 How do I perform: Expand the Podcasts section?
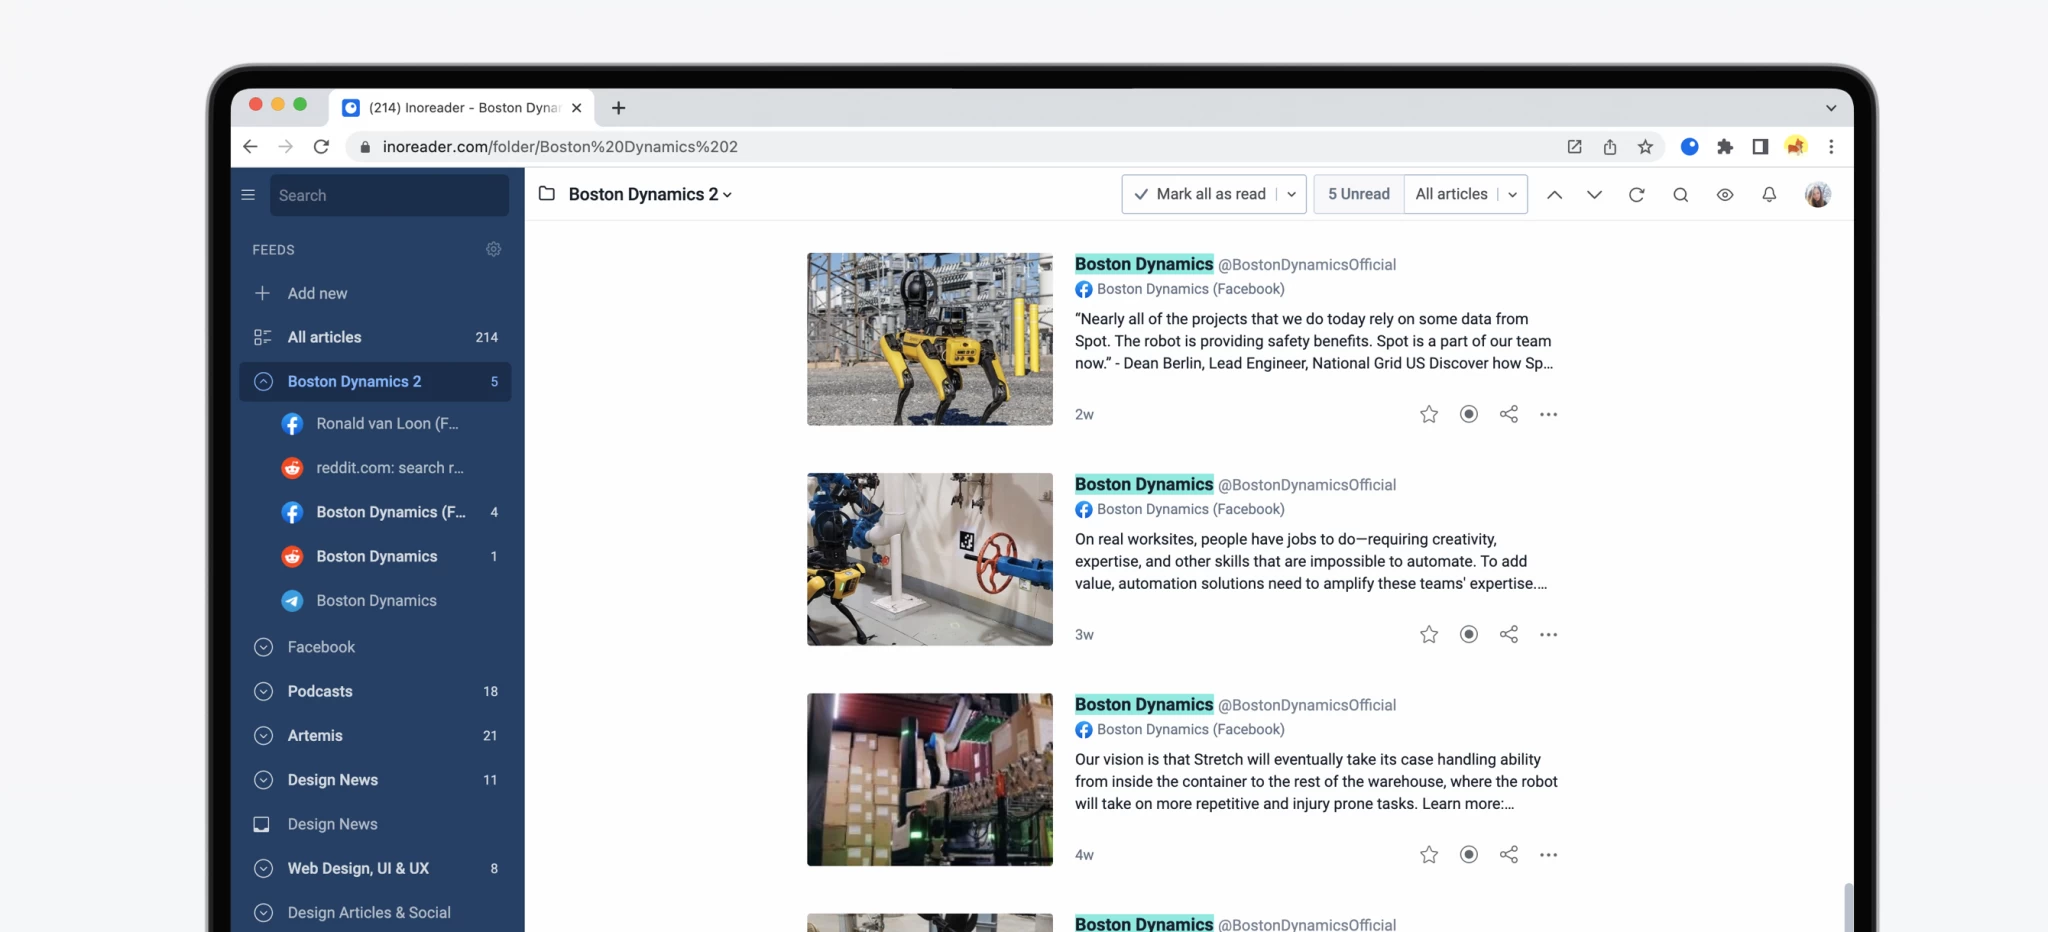[x=263, y=691]
